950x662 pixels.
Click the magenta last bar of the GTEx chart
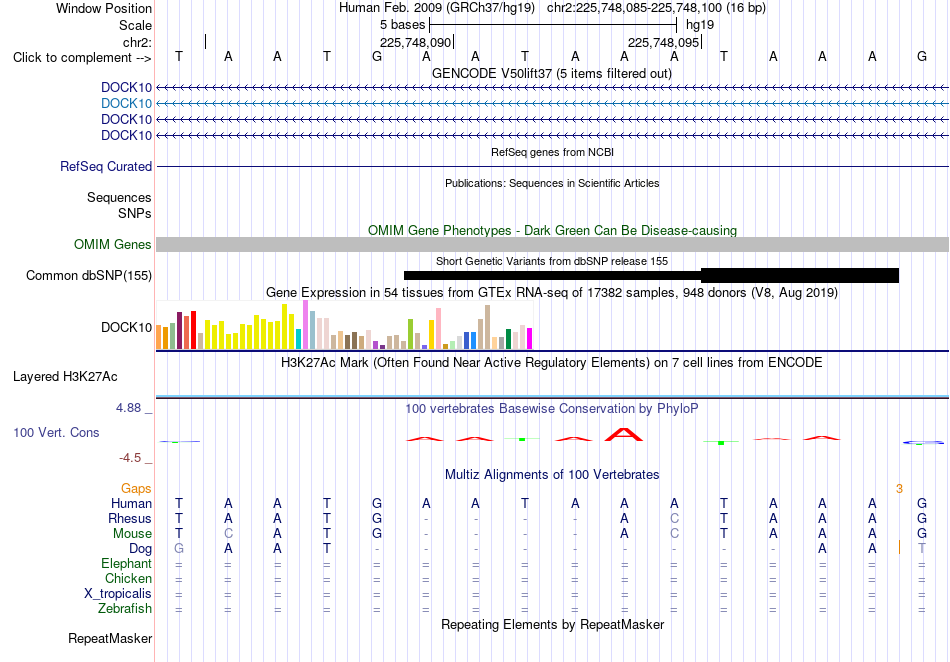(x=530, y=339)
